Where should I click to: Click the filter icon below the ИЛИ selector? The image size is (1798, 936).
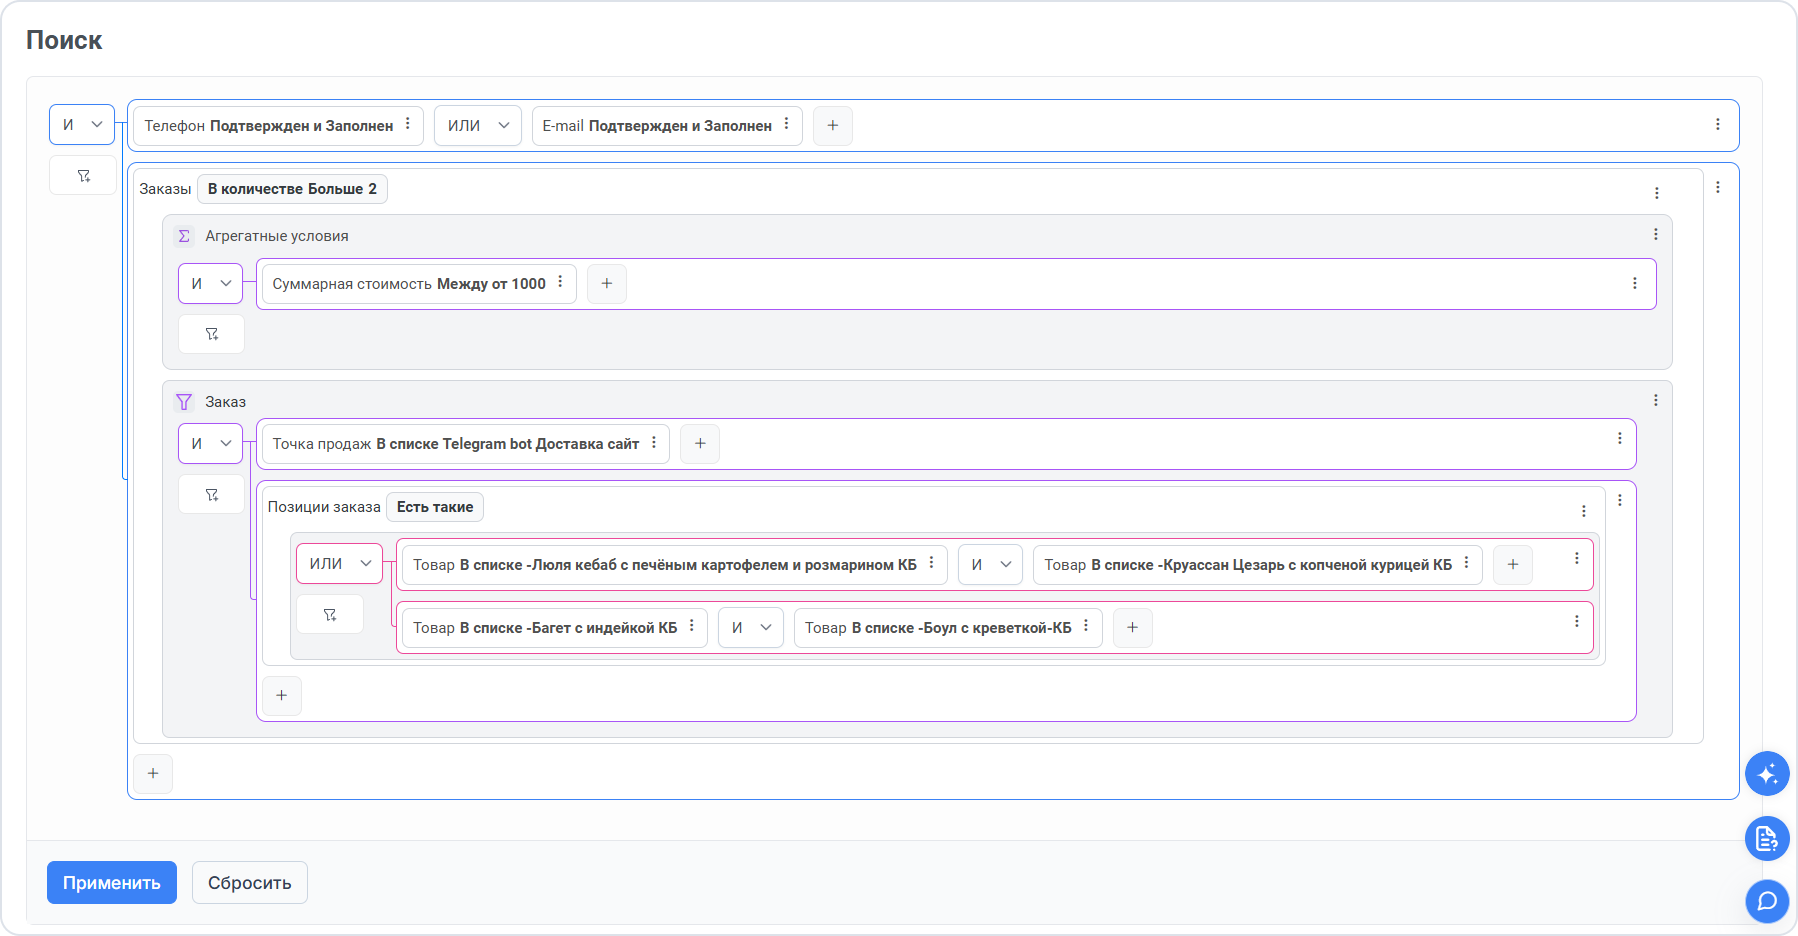[330, 615]
